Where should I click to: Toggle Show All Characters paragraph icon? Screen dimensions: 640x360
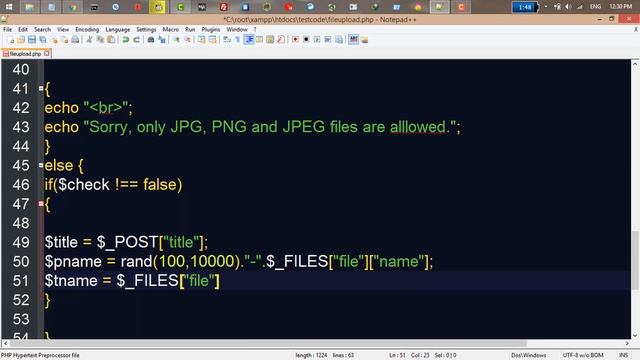pyautogui.click(x=238, y=40)
